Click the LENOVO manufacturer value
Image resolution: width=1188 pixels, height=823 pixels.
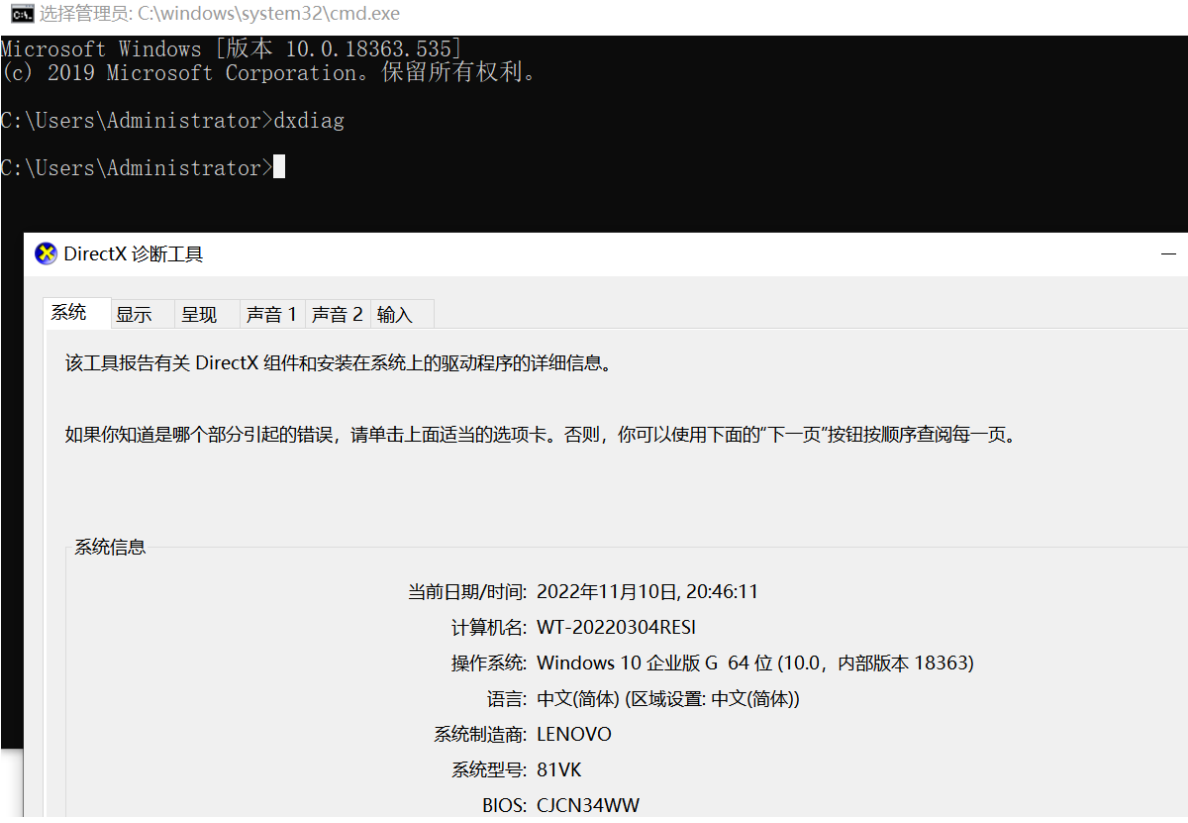click(574, 734)
